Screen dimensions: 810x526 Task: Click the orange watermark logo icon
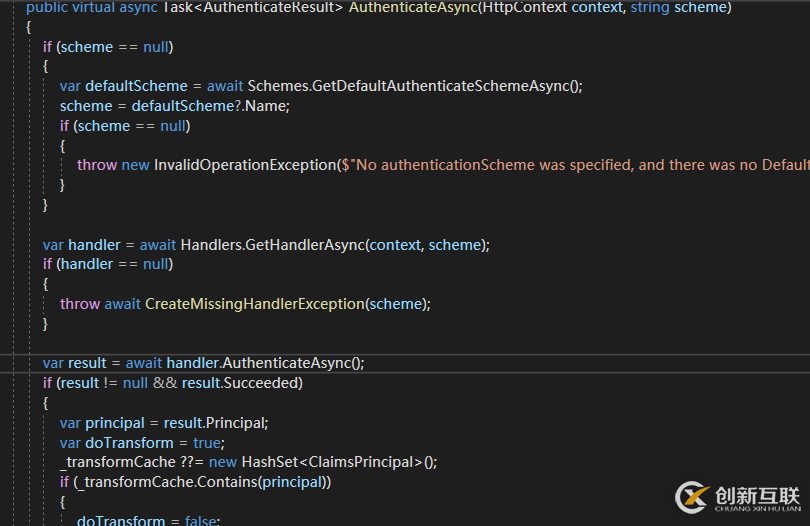[693, 497]
